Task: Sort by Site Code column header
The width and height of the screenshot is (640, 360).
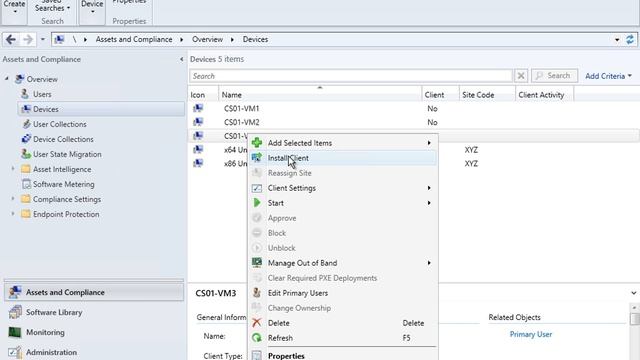Action: click(487, 95)
